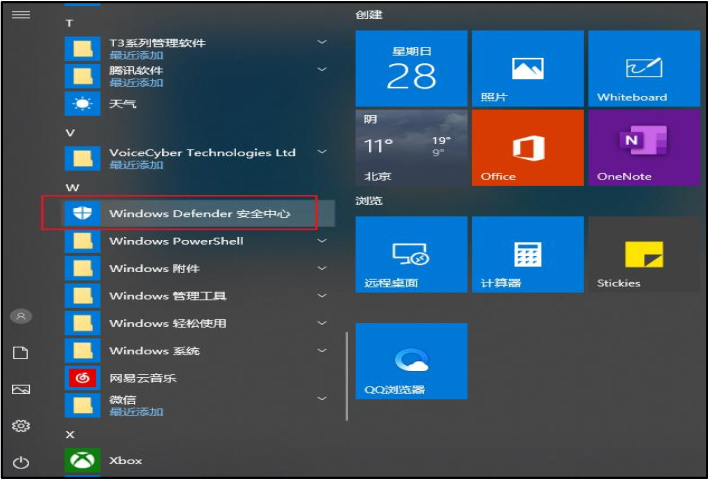Expand the 微信 folder chevron
The height and width of the screenshot is (480, 708).
(322, 399)
